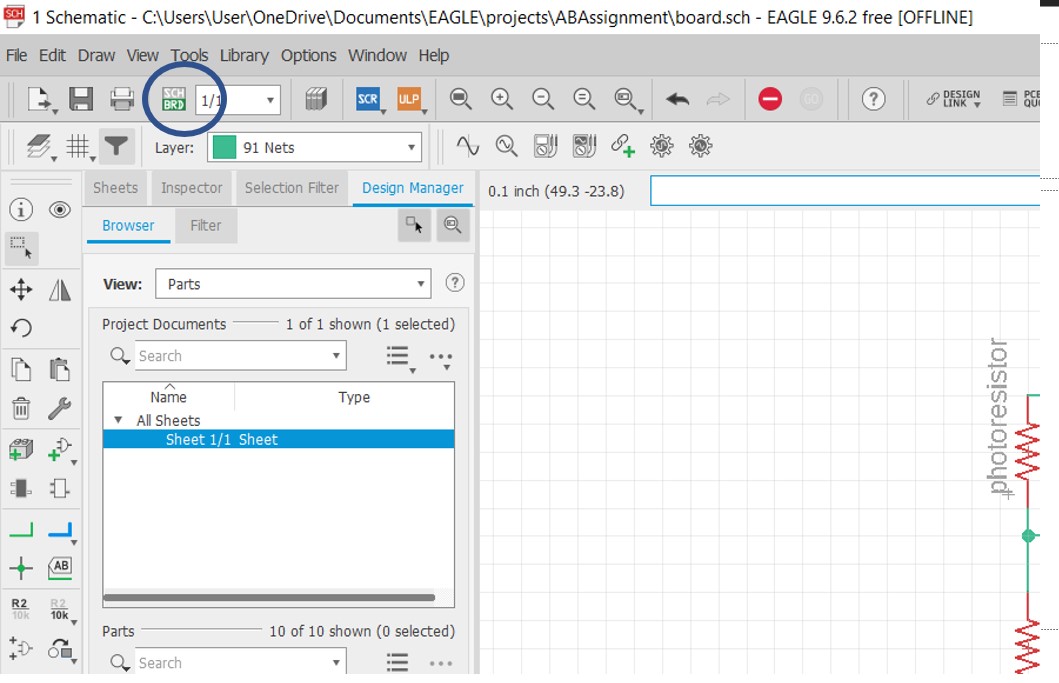The height and width of the screenshot is (683, 1059).
Task: Select the Move tool in left toolbar
Action: (21, 290)
